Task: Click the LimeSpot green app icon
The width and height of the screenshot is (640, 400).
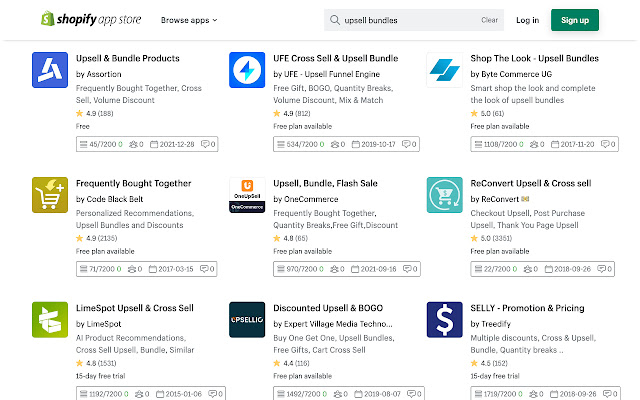Action: tap(50, 320)
